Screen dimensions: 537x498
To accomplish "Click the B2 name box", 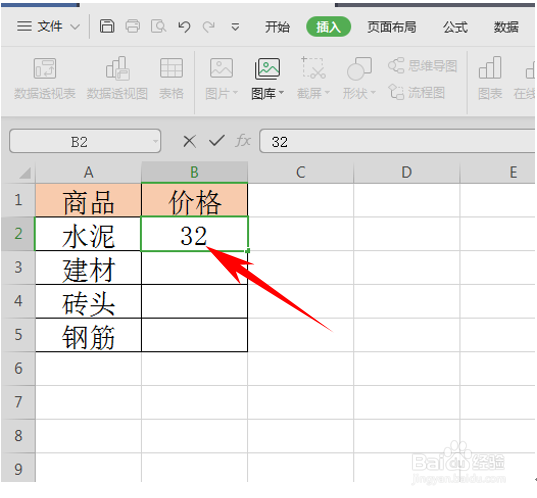I will (79, 141).
